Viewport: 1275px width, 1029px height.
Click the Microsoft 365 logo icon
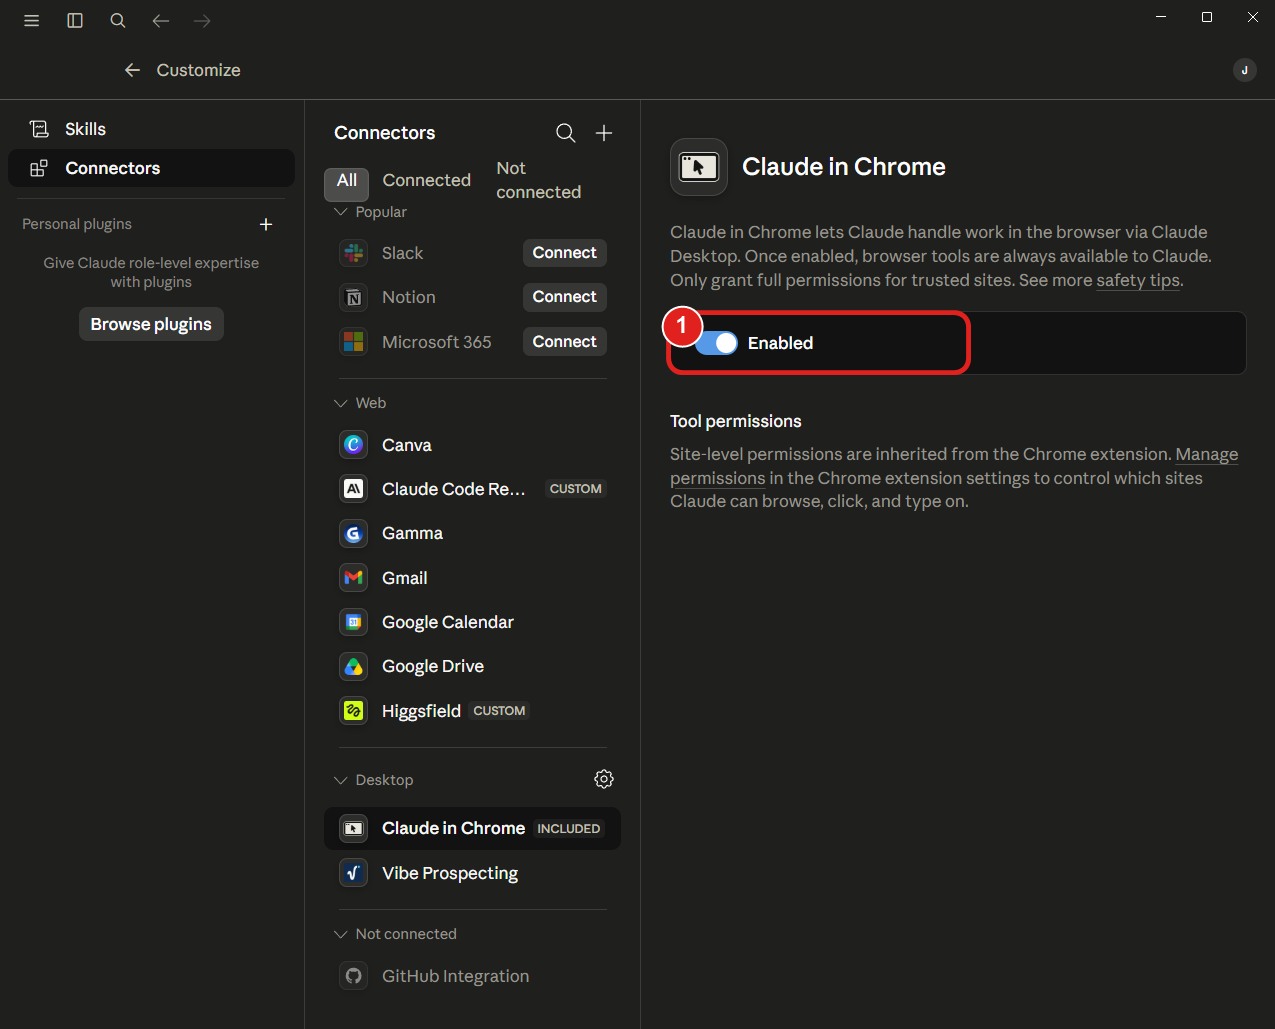tap(354, 342)
